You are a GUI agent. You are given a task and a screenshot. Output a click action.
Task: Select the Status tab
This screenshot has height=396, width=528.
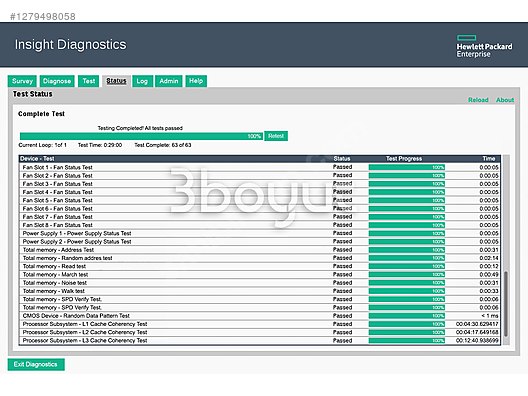click(116, 81)
